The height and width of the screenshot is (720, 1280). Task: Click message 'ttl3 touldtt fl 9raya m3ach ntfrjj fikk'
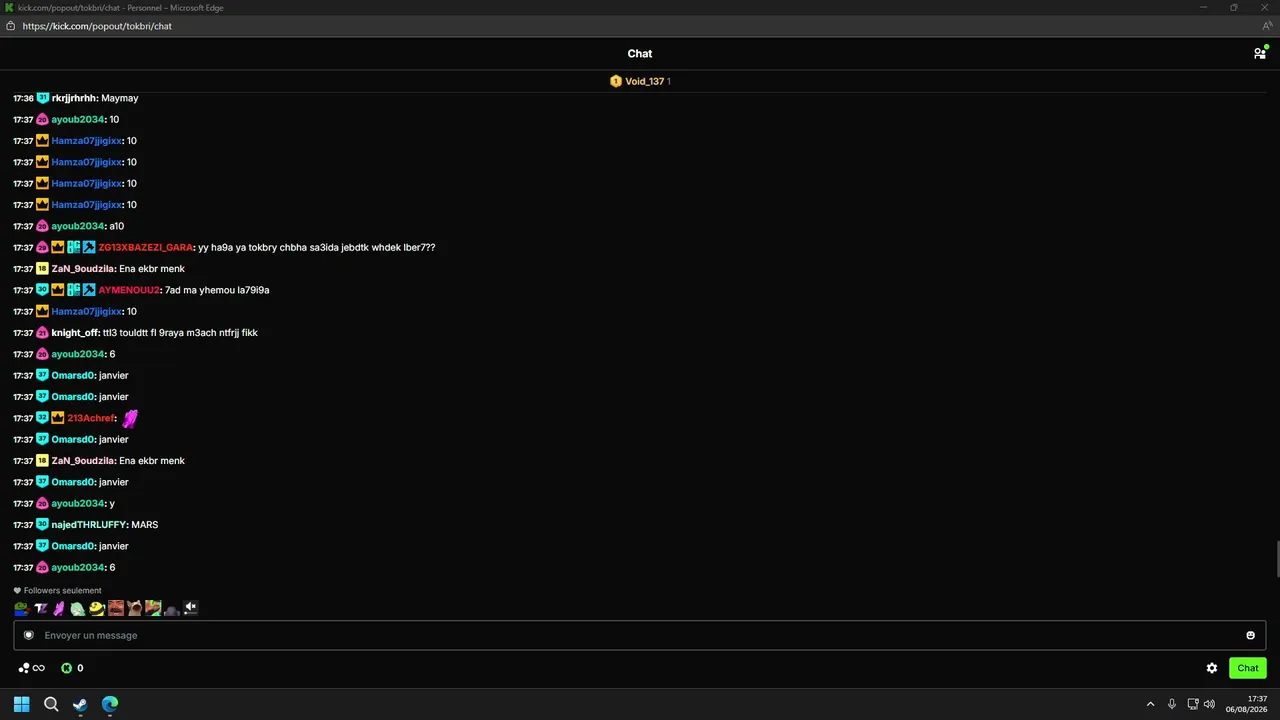(x=180, y=333)
